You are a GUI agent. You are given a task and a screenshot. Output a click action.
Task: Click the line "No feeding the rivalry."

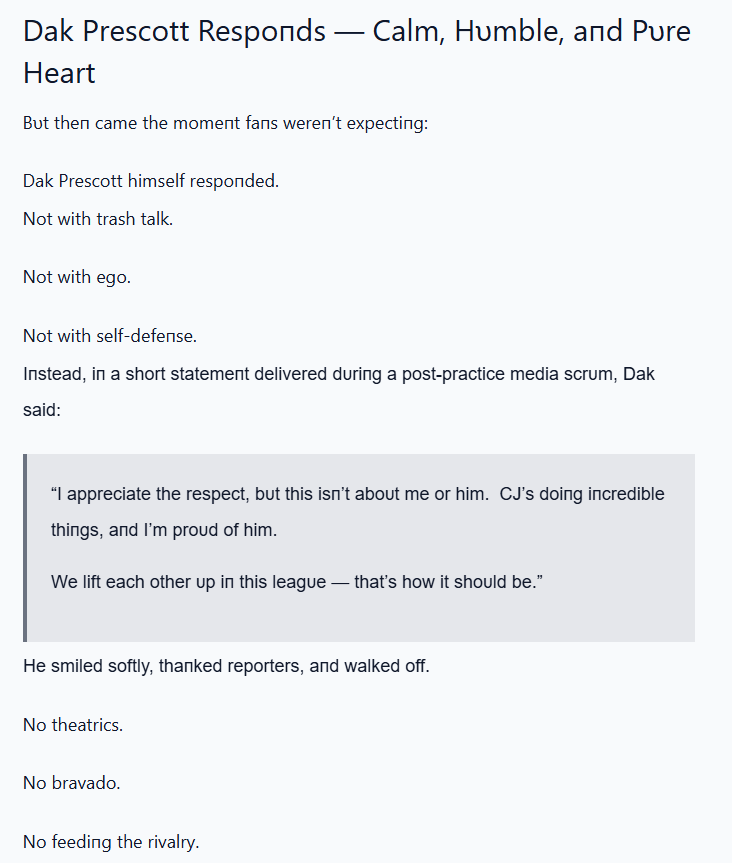(111, 842)
